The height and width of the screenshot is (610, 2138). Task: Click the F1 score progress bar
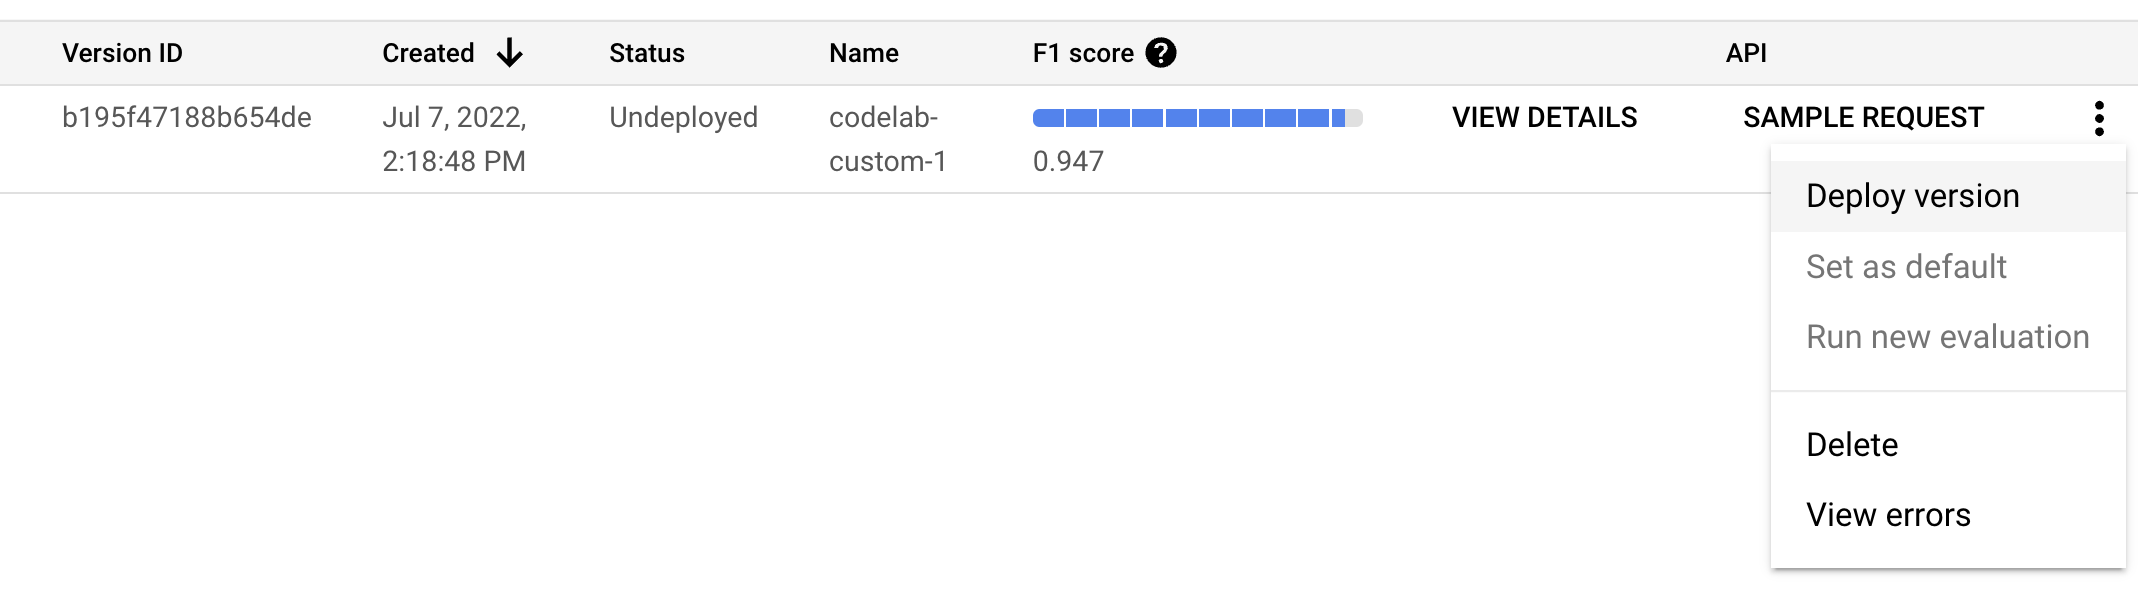(x=1198, y=116)
